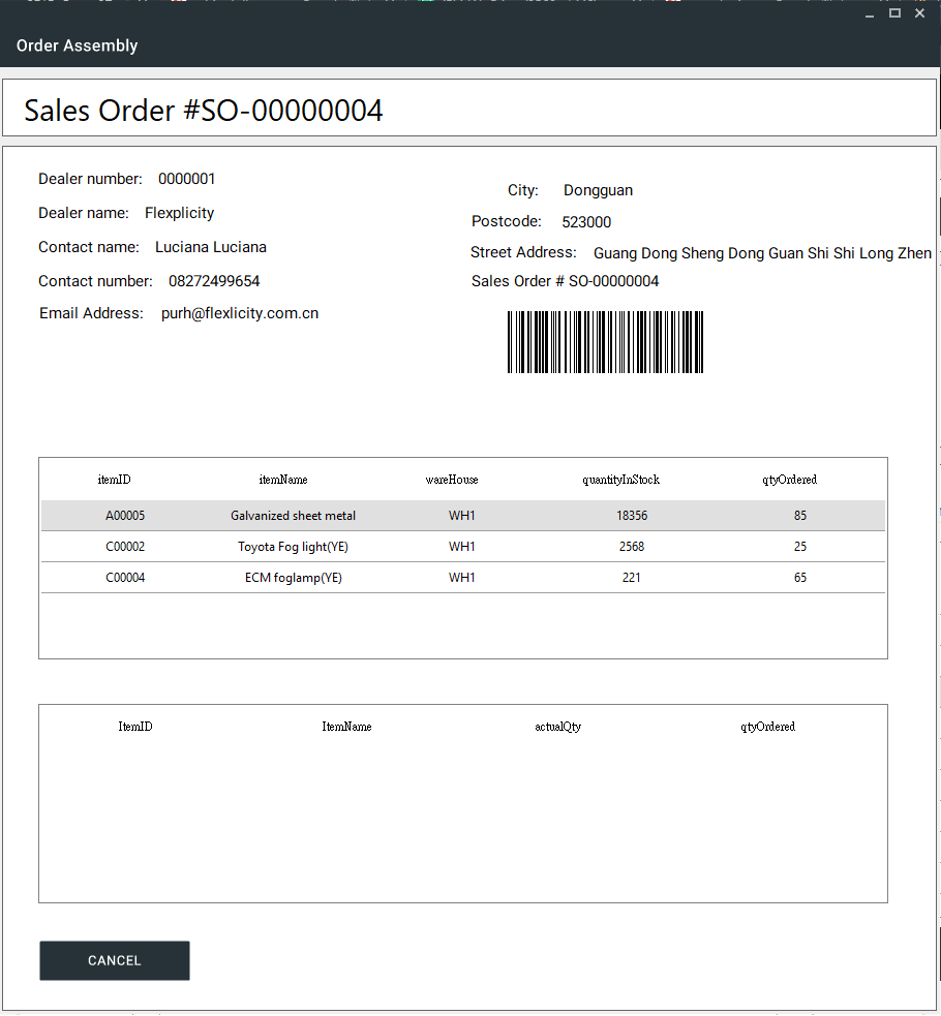The image size is (941, 1016).
Task: Click the actualQty column header
Action: coord(558,727)
